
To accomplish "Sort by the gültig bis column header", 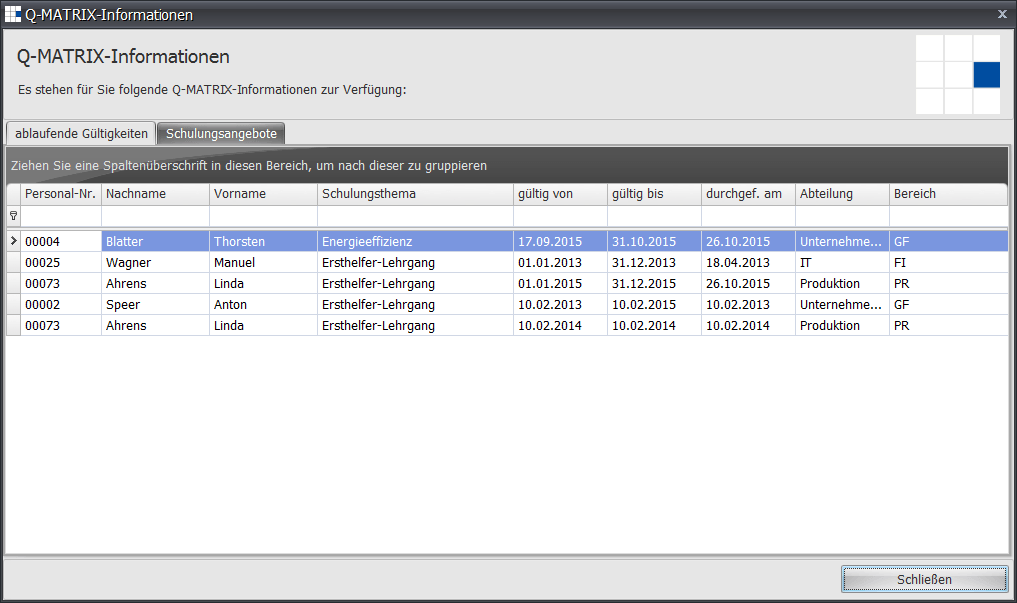I will (654, 194).
